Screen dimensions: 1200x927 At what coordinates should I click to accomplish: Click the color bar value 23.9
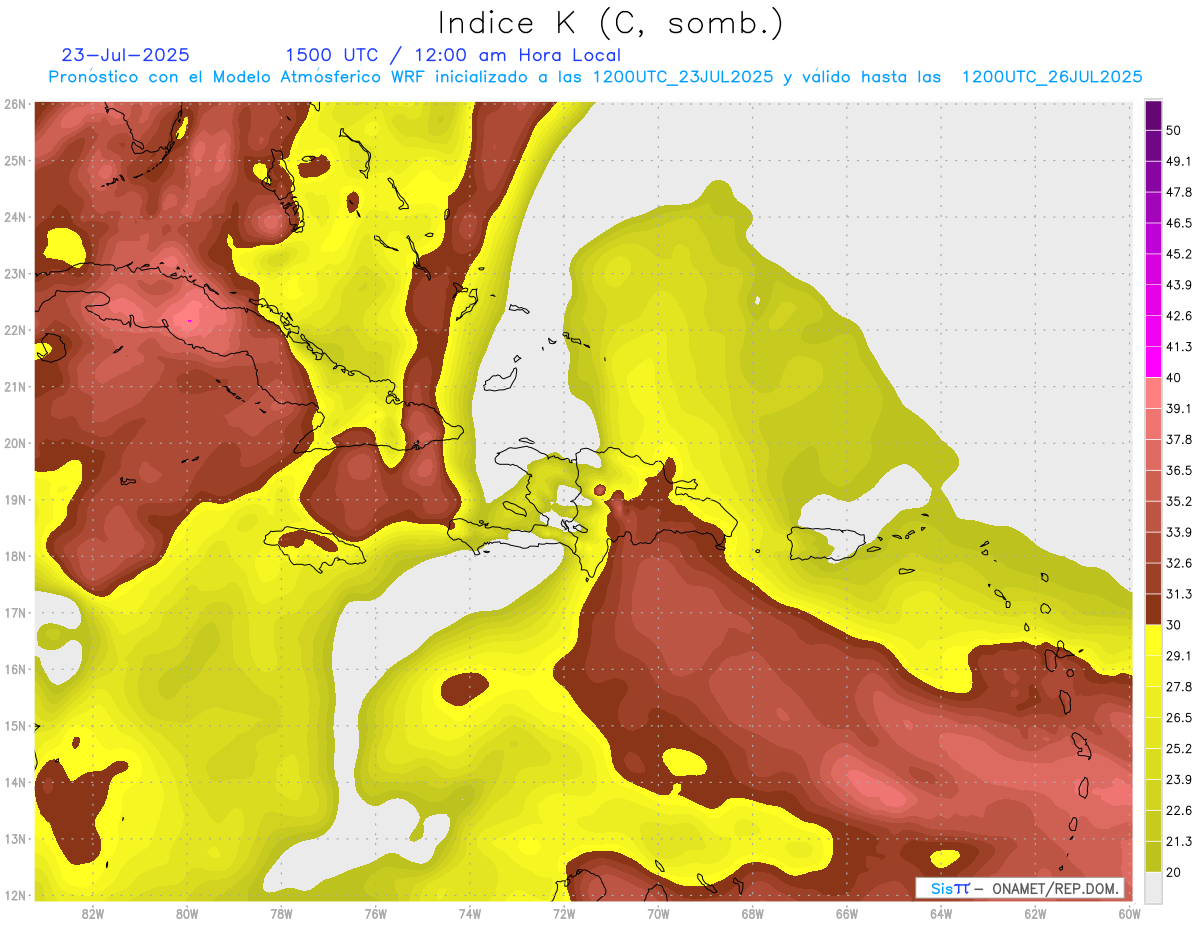coord(1179,780)
